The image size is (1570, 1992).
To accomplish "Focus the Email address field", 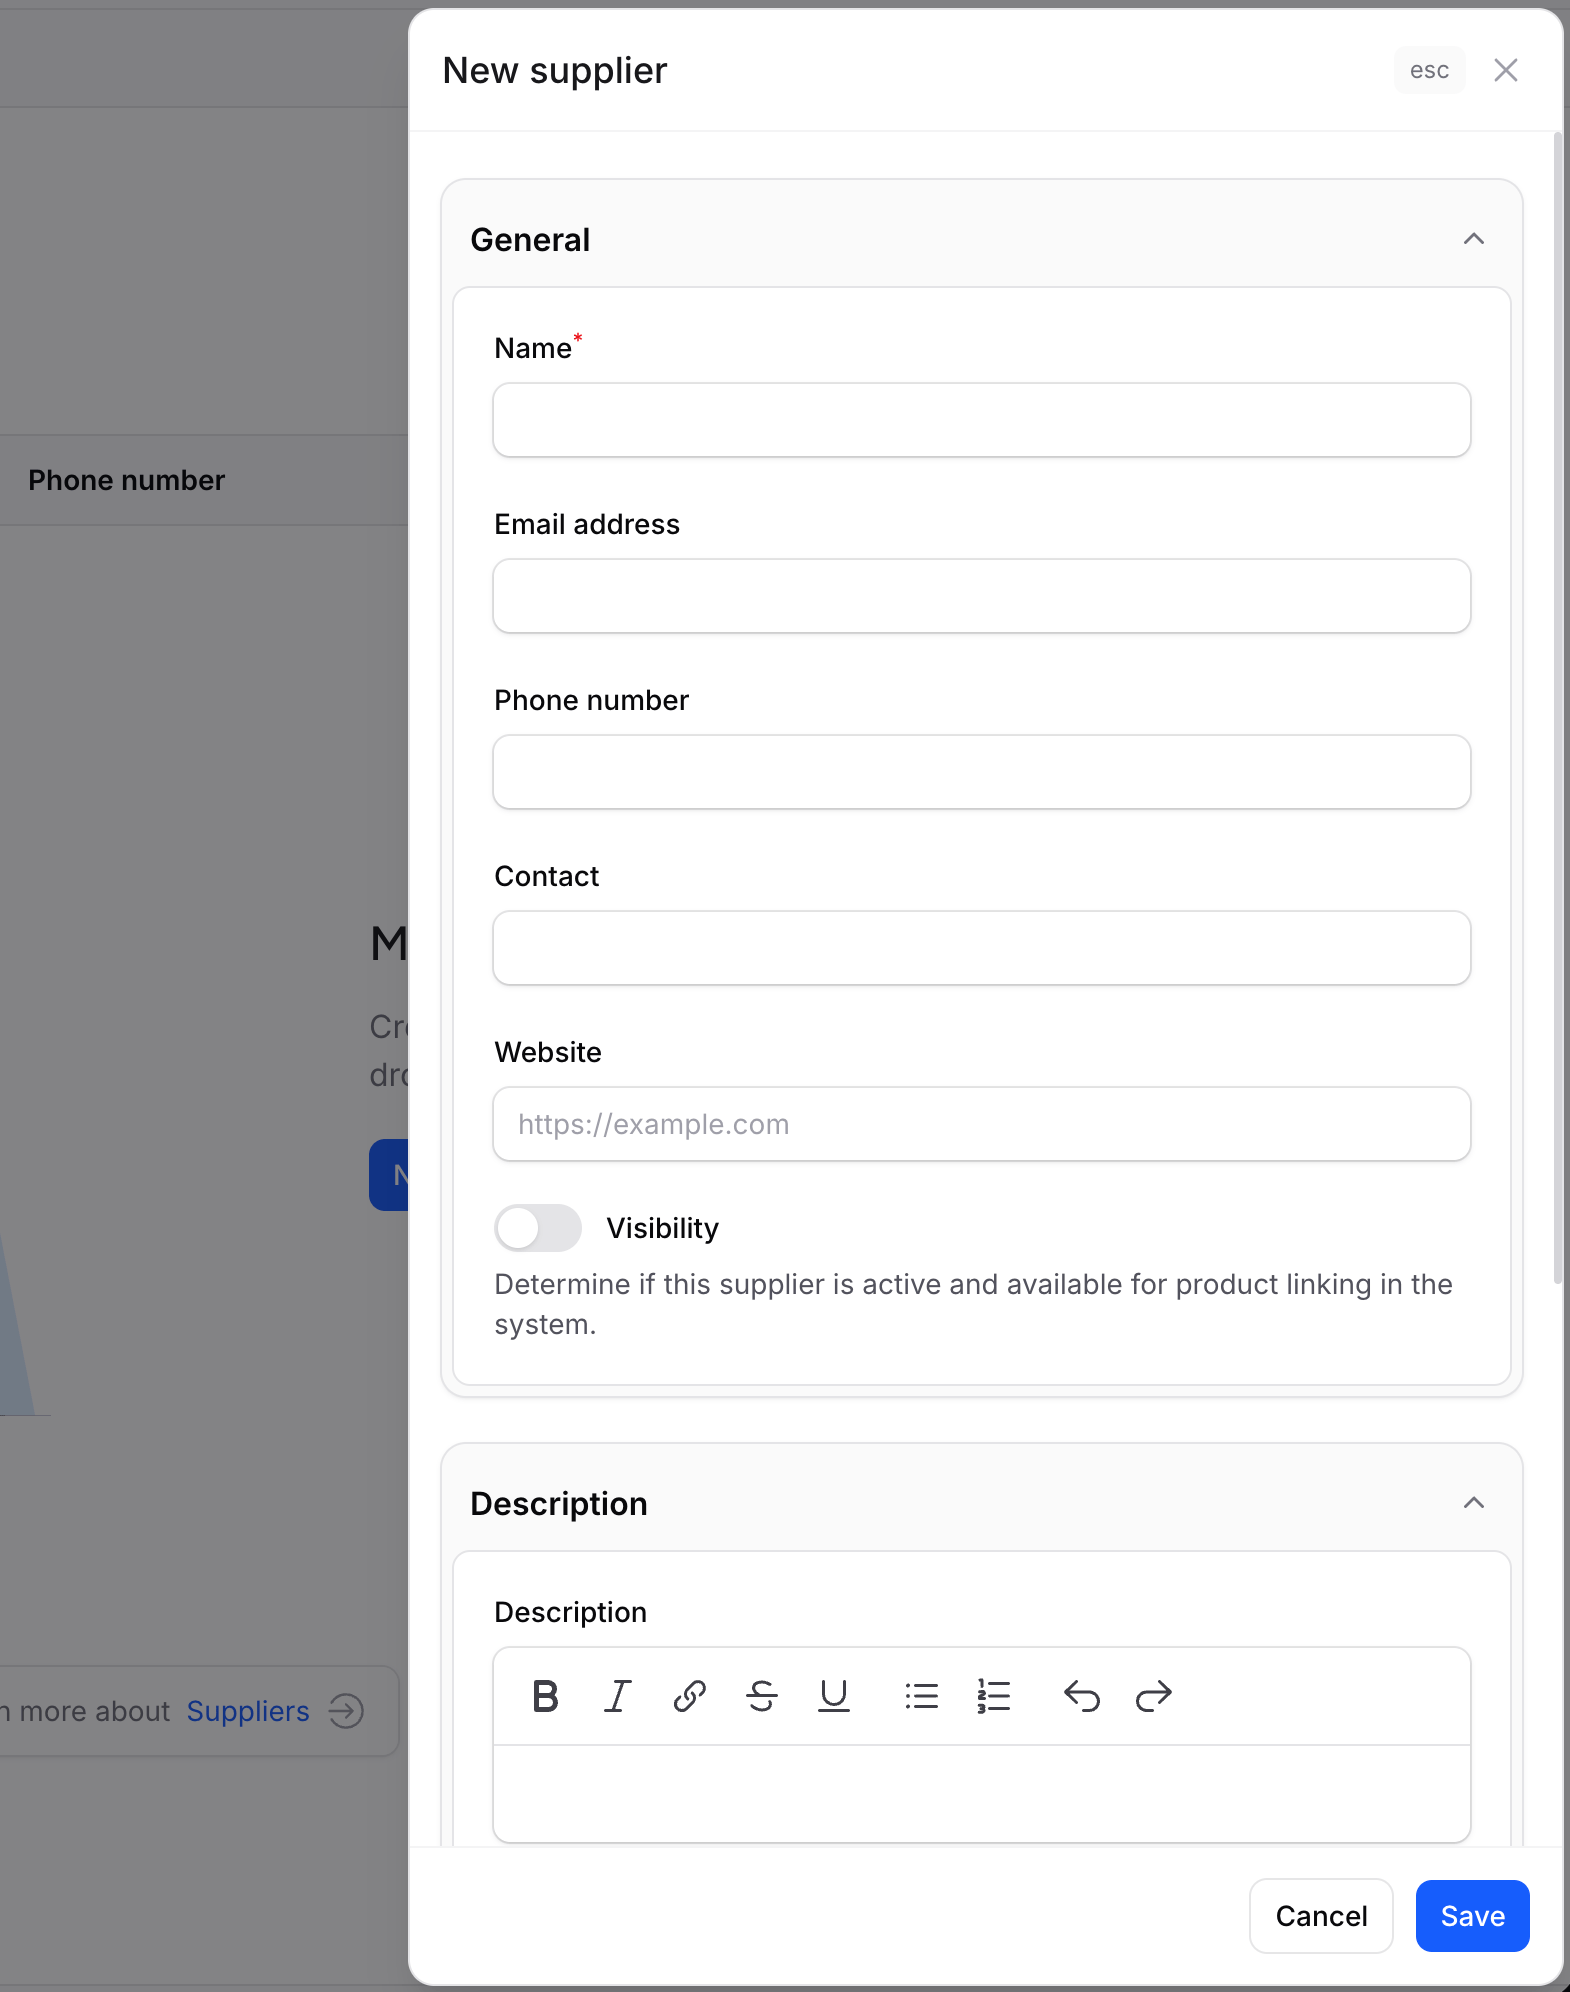I will [981, 596].
